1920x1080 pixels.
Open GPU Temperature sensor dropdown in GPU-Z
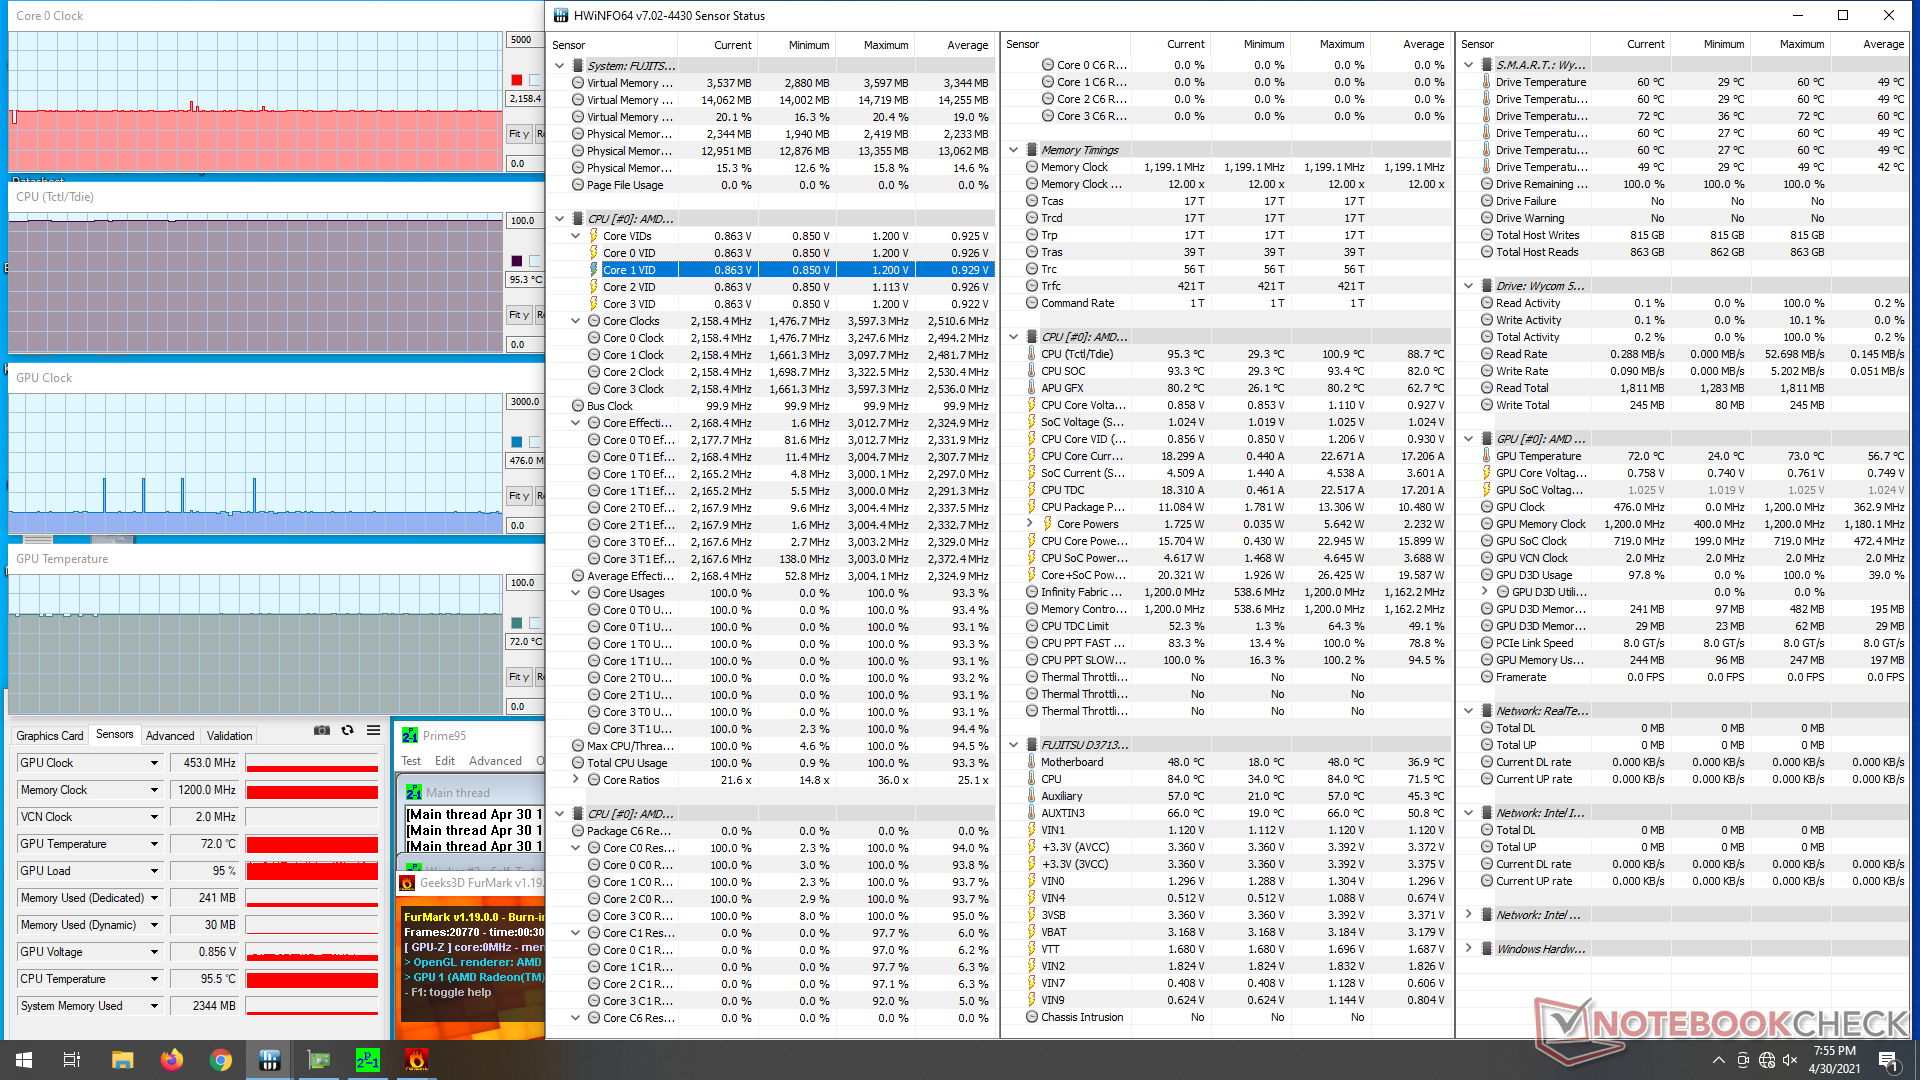click(x=154, y=844)
